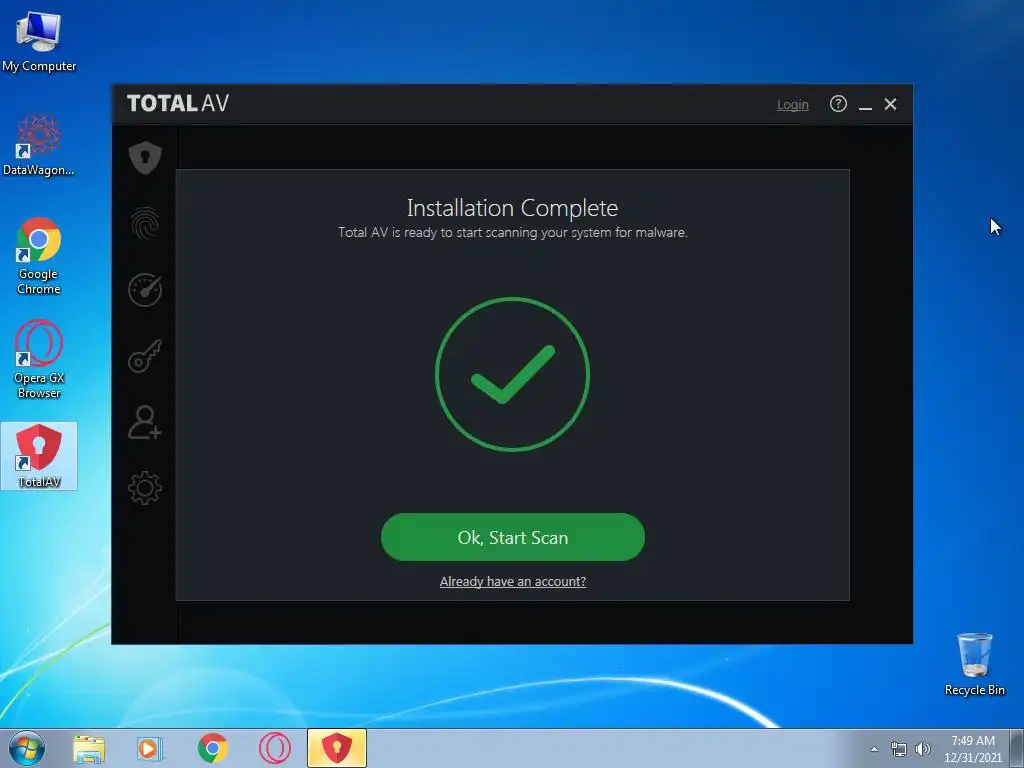This screenshot has width=1024, height=768.
Task: Open the fingerprint privacy icon in TotalAV sidebar
Action: click(x=145, y=224)
